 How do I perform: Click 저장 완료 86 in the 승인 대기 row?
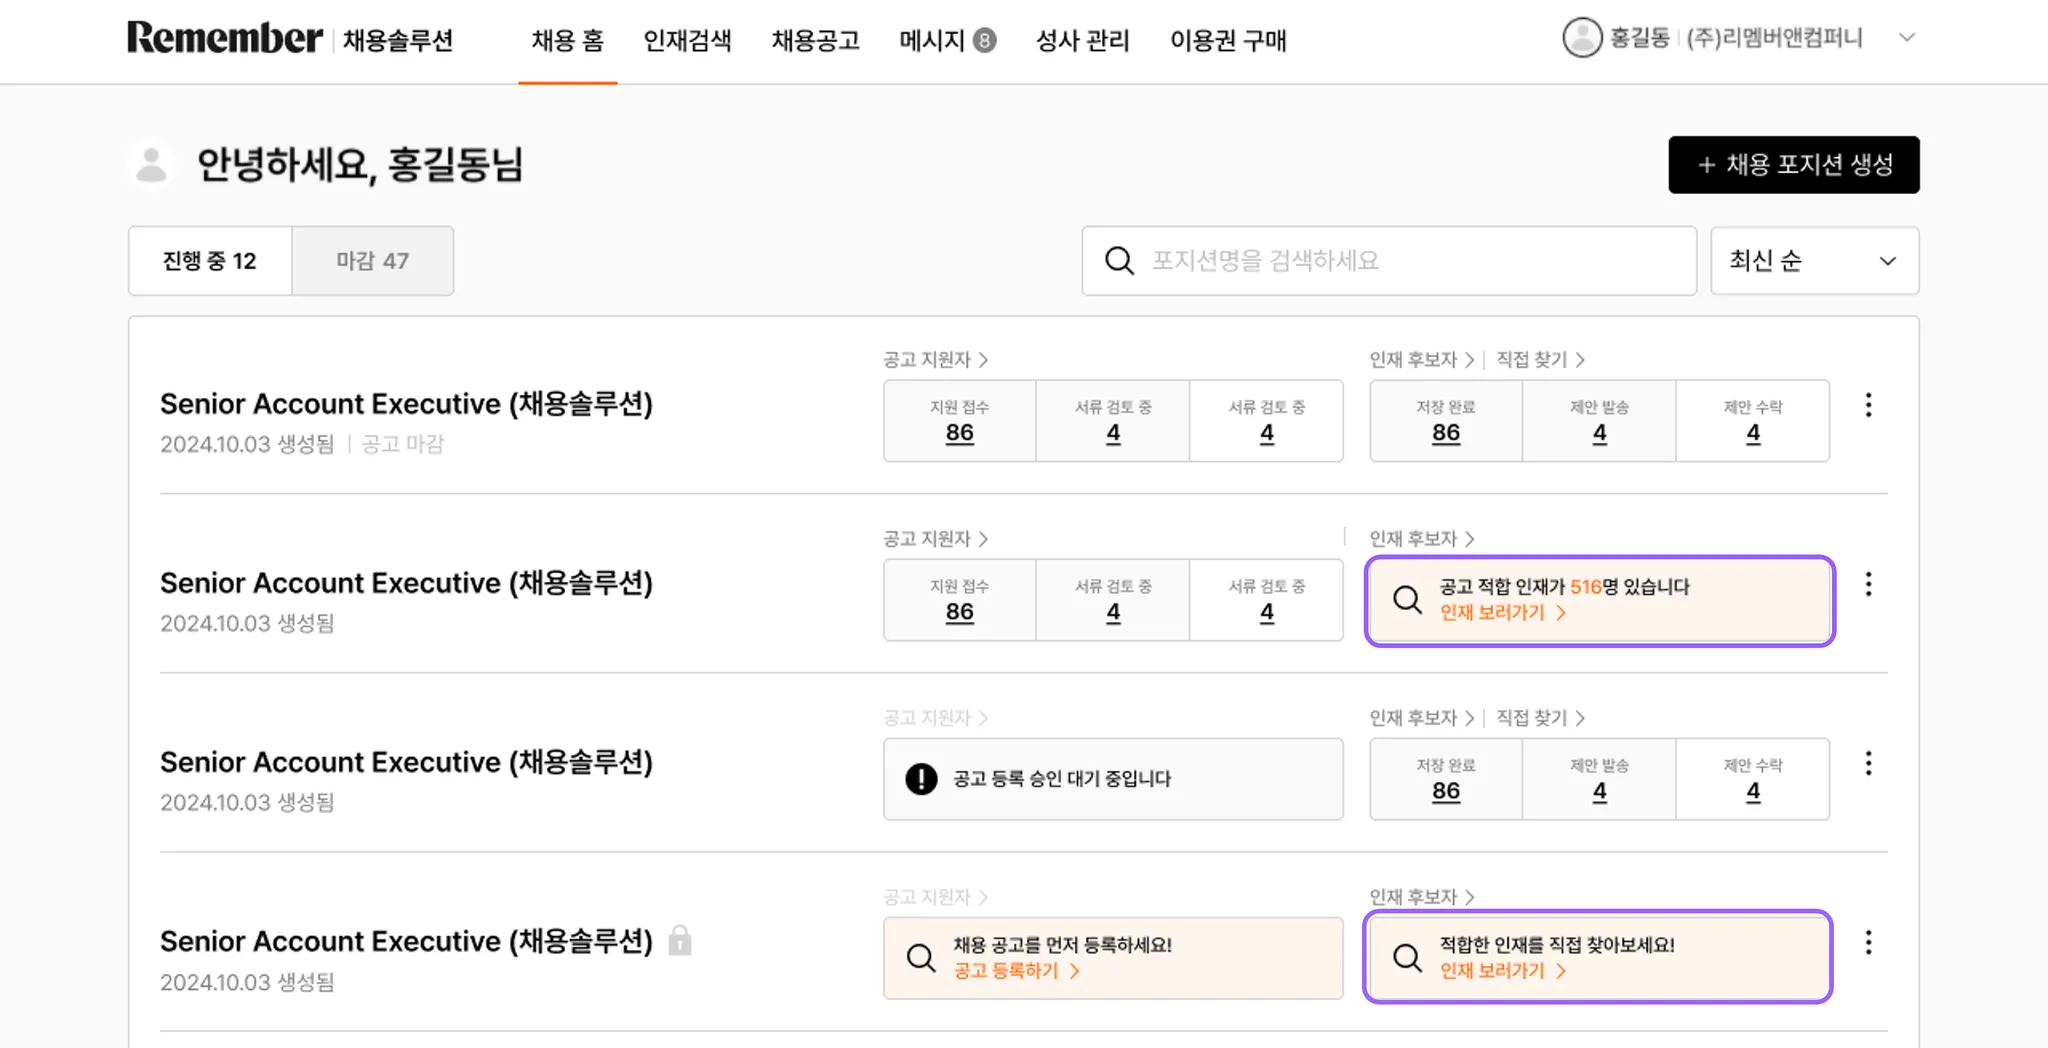(x=1446, y=779)
